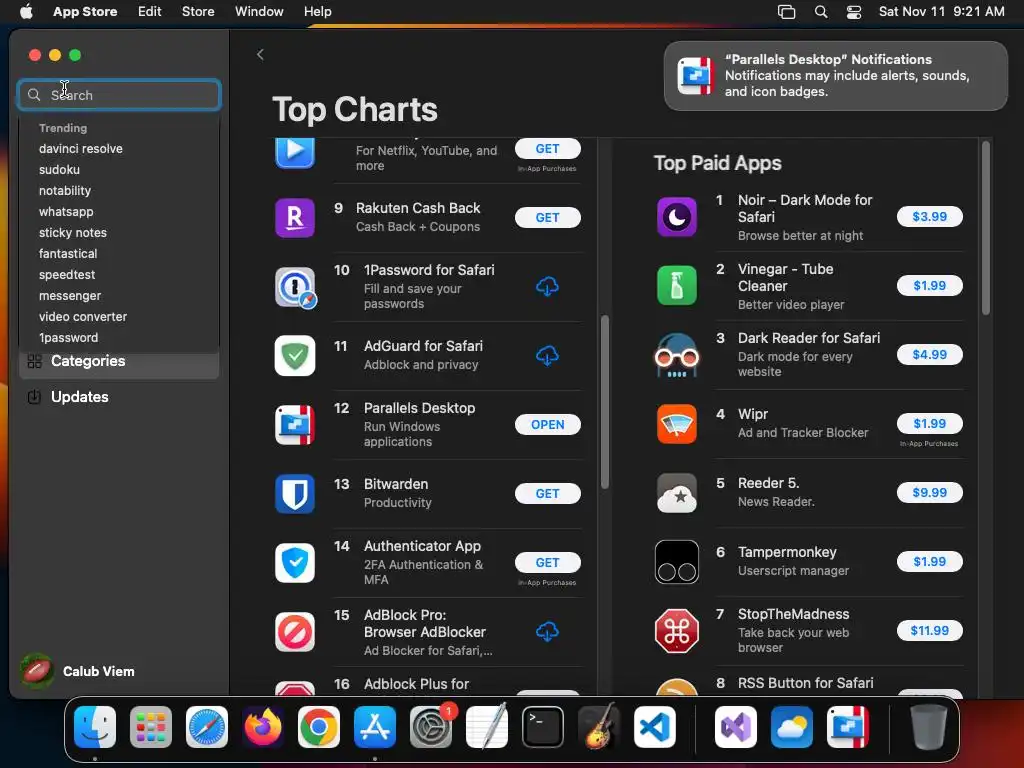Click the free apps list scrollbar

click(x=605, y=402)
